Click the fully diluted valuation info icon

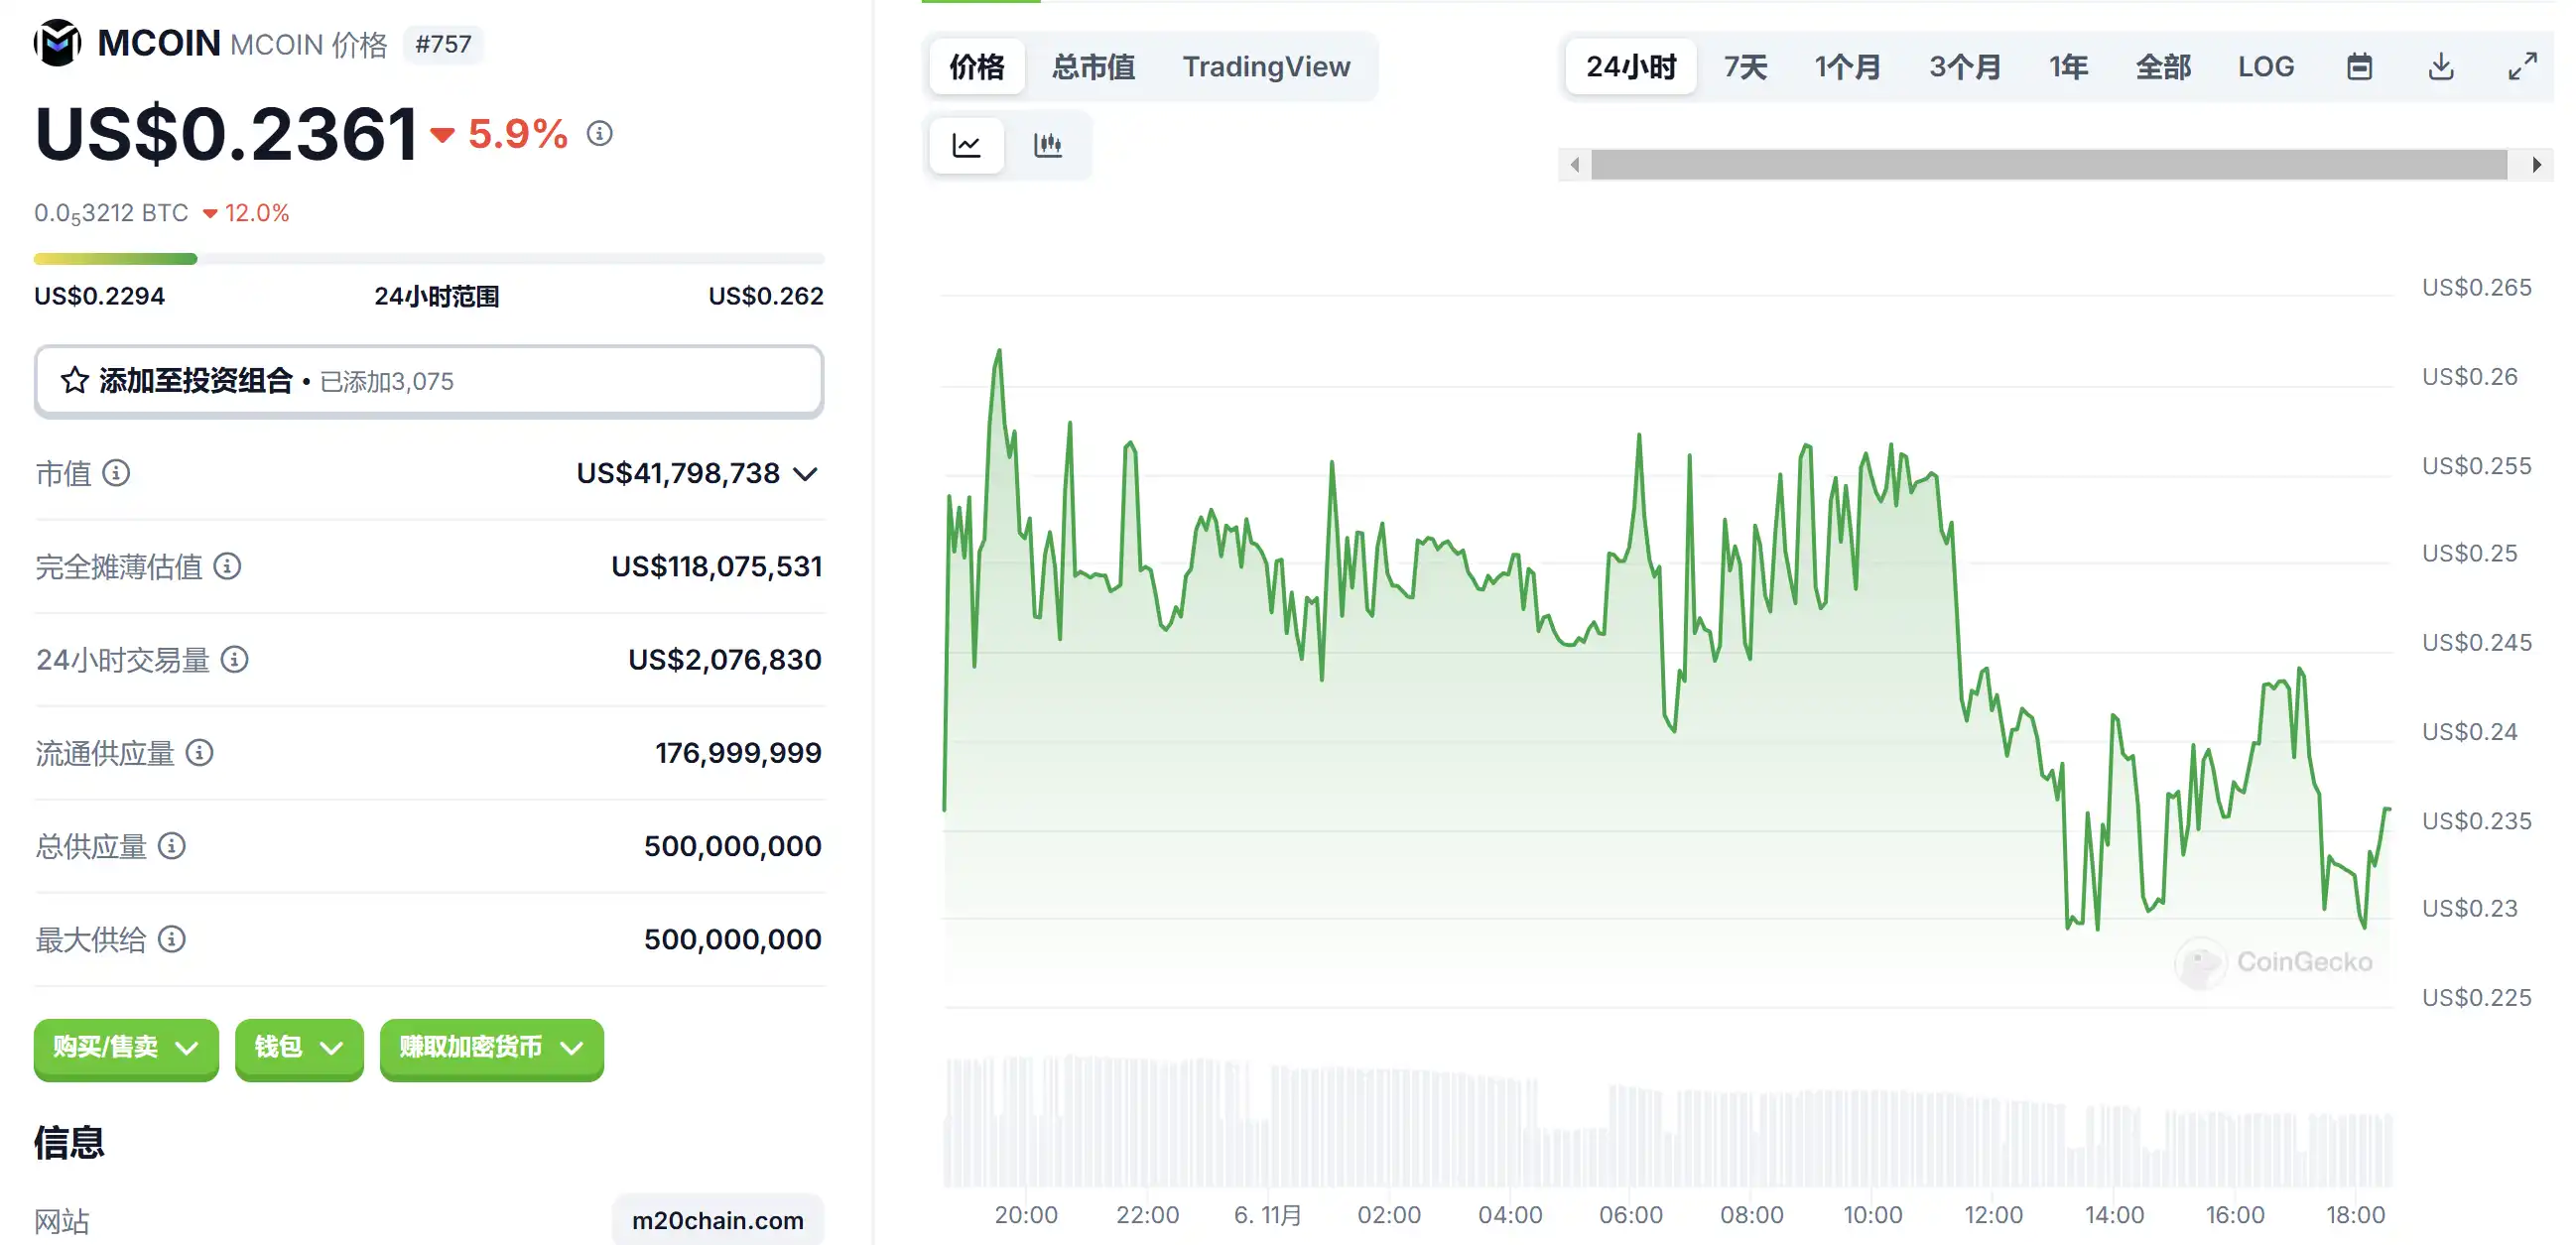pyautogui.click(x=227, y=567)
